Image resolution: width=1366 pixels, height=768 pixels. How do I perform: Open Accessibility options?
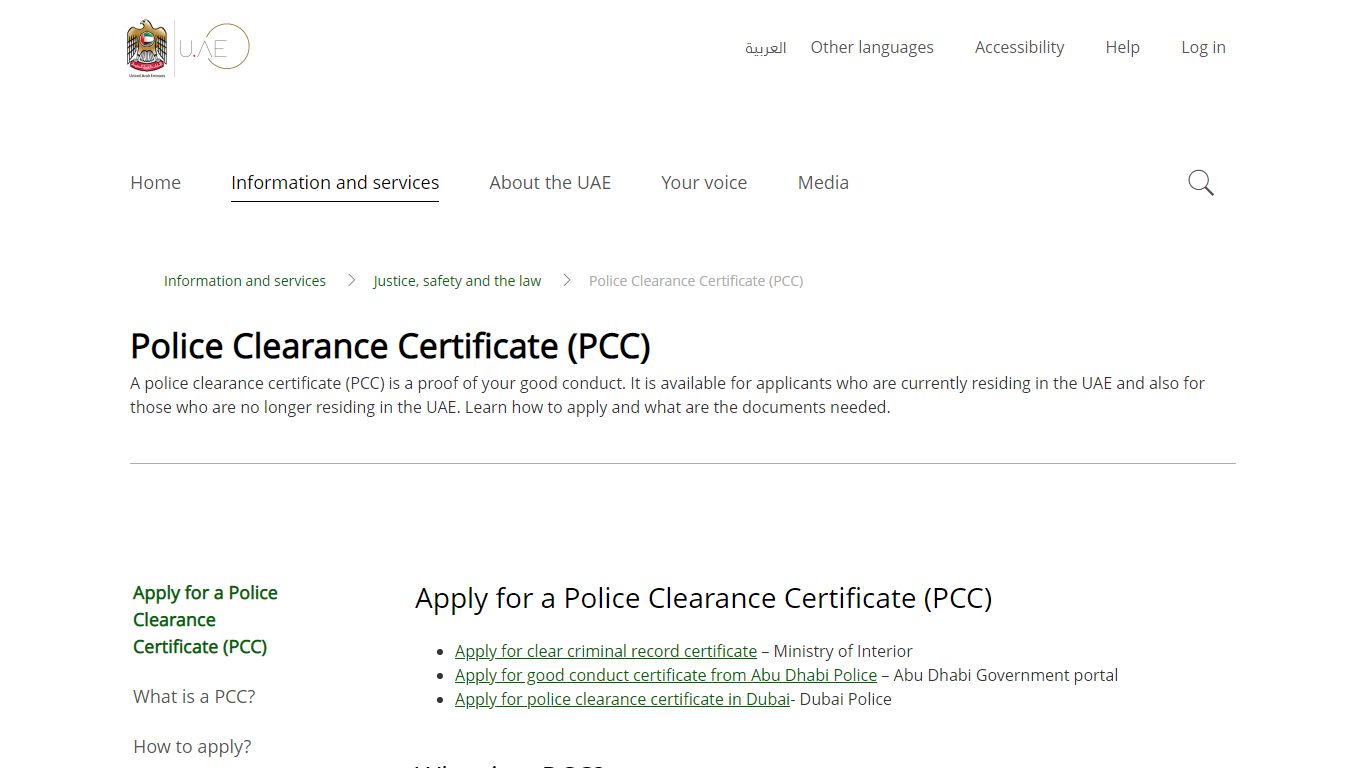tap(1019, 47)
